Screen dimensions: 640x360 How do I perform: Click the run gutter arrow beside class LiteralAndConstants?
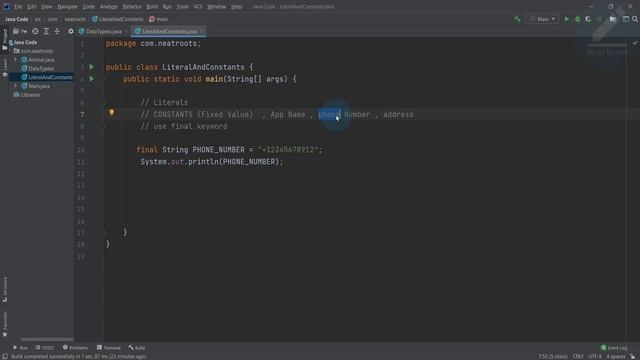tap(92, 67)
